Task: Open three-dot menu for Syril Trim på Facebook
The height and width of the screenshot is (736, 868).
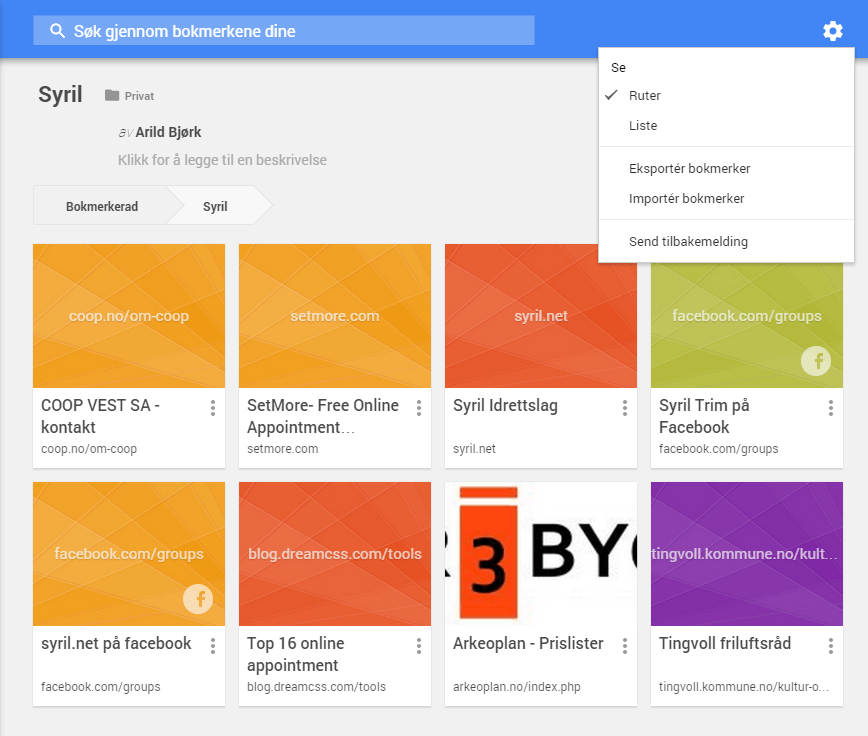Action: [831, 408]
